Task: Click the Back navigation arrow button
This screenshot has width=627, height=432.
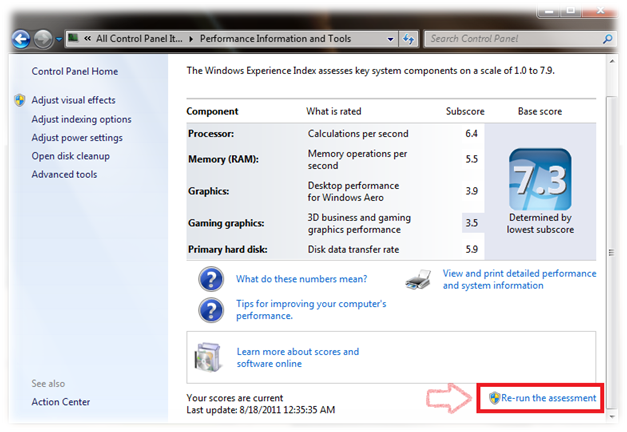Action: click(x=21, y=39)
